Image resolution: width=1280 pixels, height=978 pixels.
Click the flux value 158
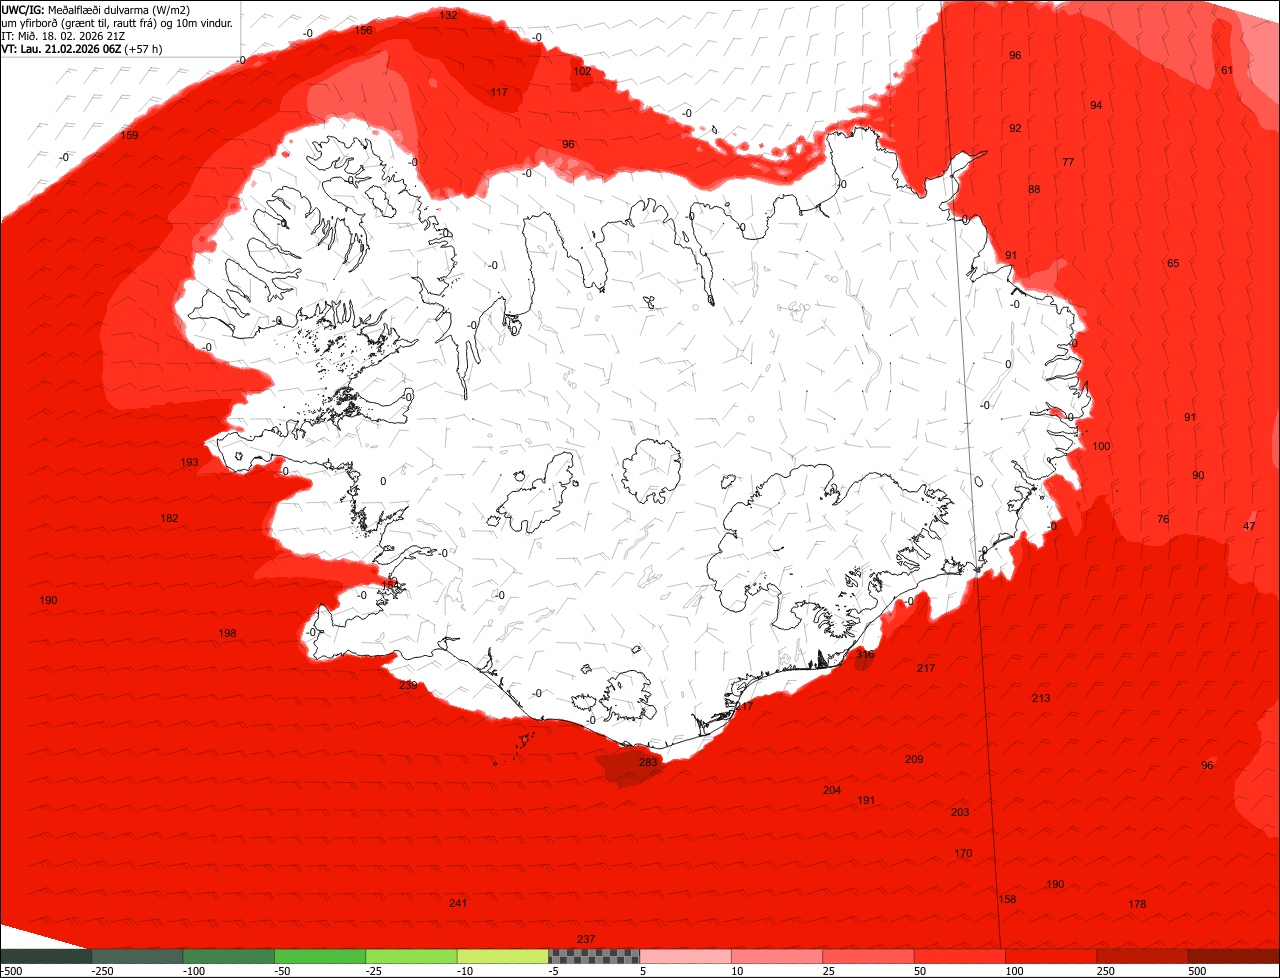tap(1008, 899)
